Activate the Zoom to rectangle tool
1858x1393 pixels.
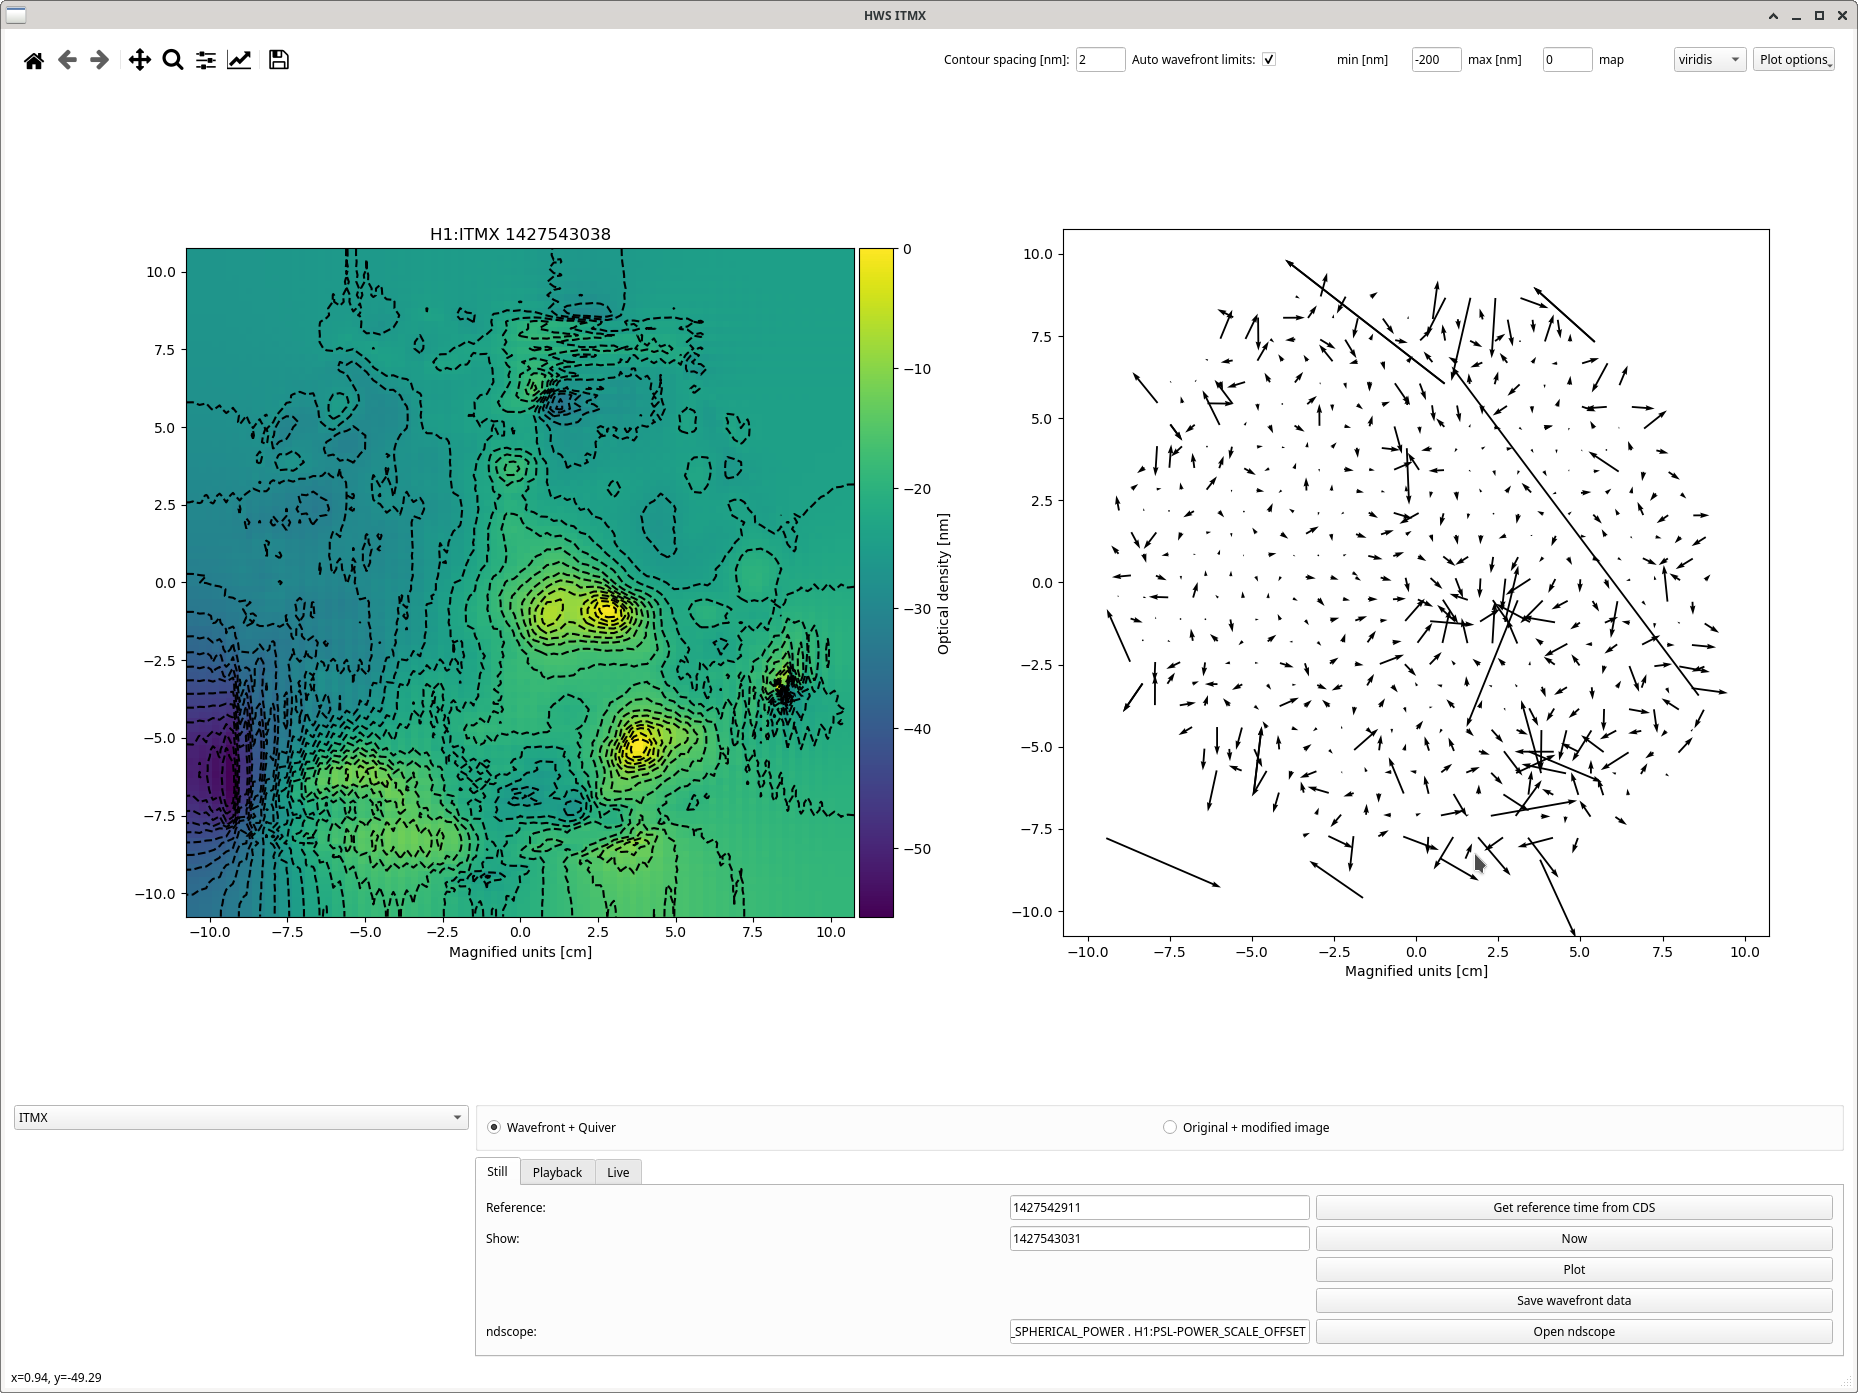tap(173, 60)
